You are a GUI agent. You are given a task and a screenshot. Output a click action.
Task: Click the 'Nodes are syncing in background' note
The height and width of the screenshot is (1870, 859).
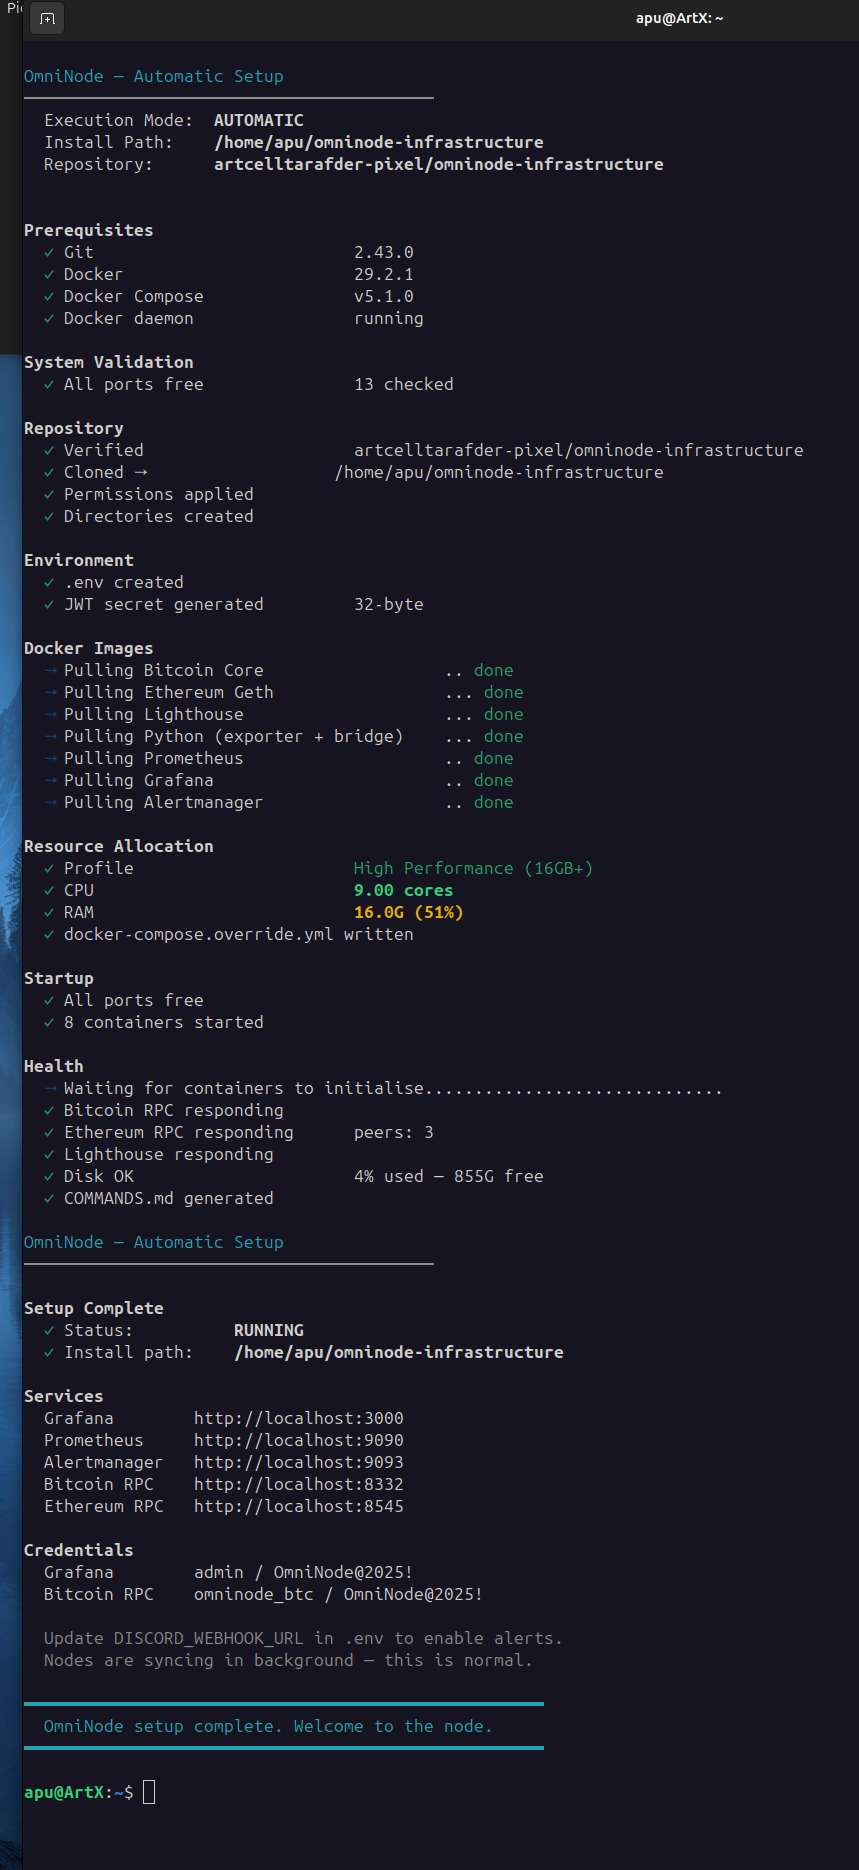[289, 1660]
